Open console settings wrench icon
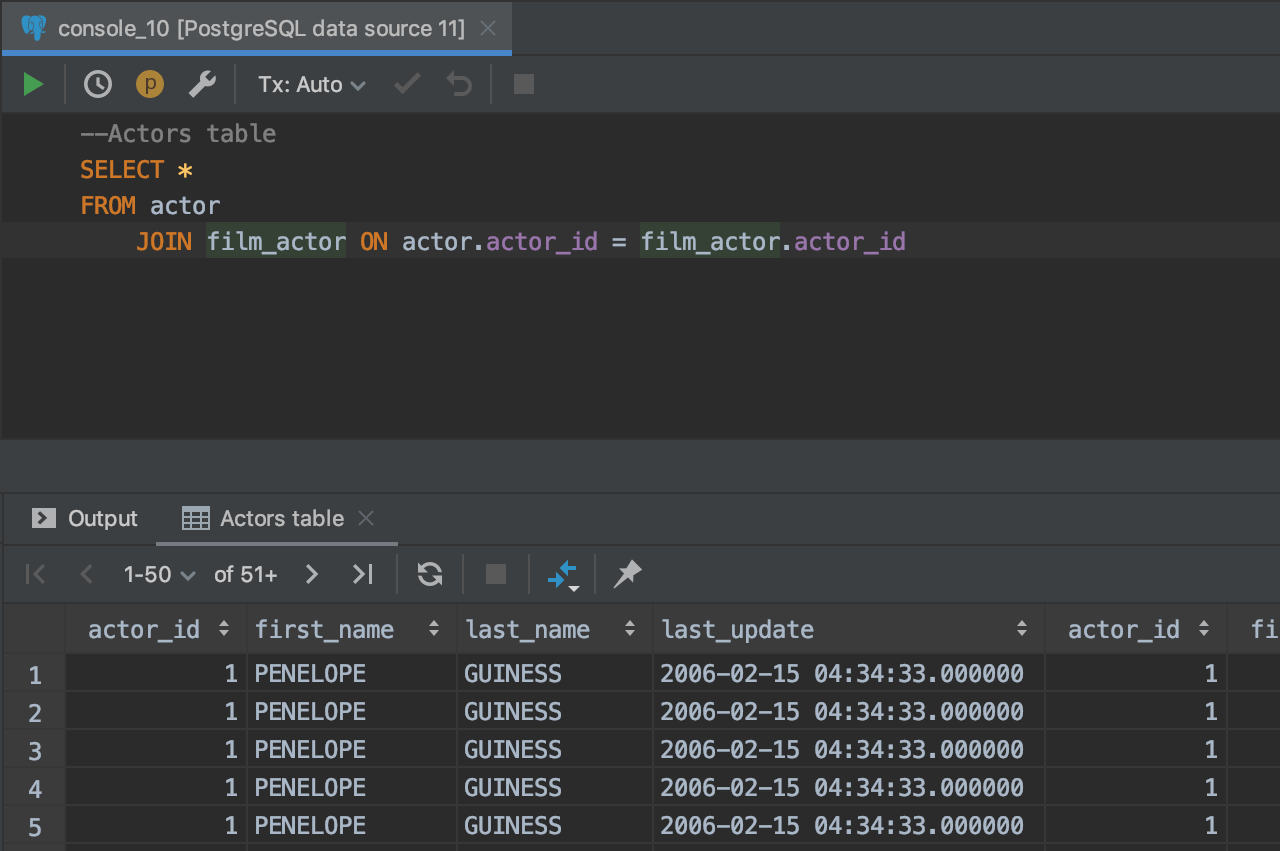This screenshot has width=1280, height=851. click(202, 85)
